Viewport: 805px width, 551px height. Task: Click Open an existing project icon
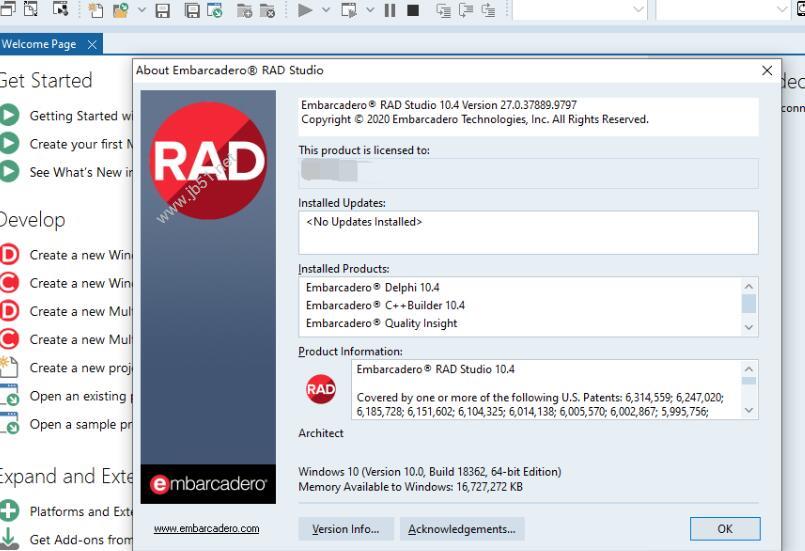coord(9,395)
